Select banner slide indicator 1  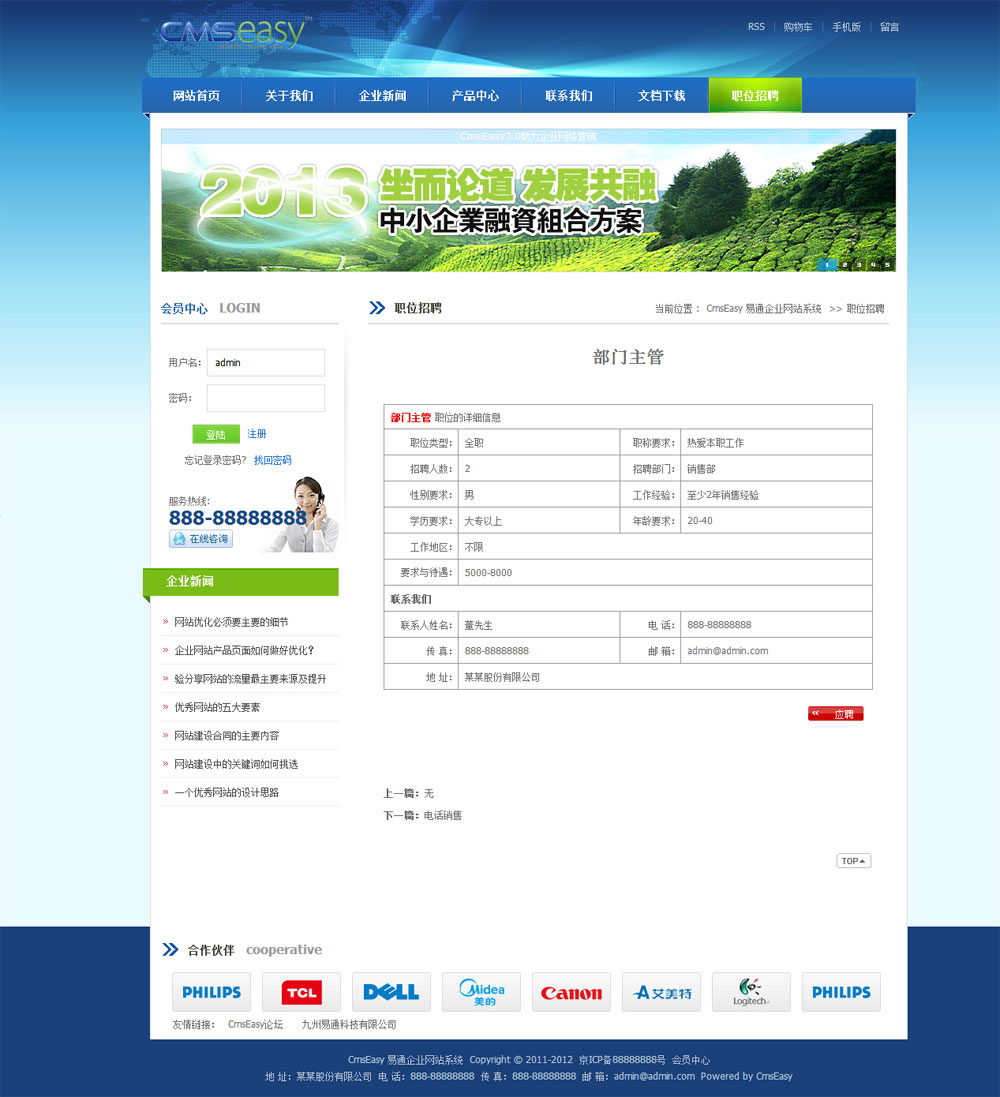[x=827, y=265]
